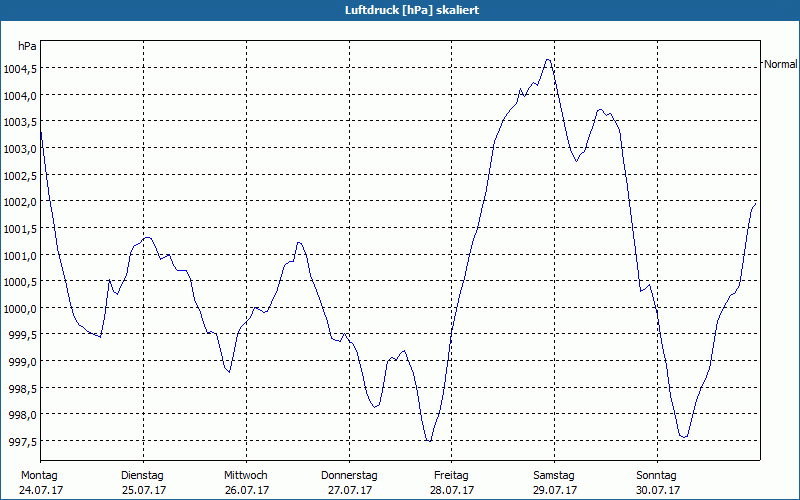The image size is (800, 500).
Task: Select the 'Freitag' day label
Action: coord(451,476)
